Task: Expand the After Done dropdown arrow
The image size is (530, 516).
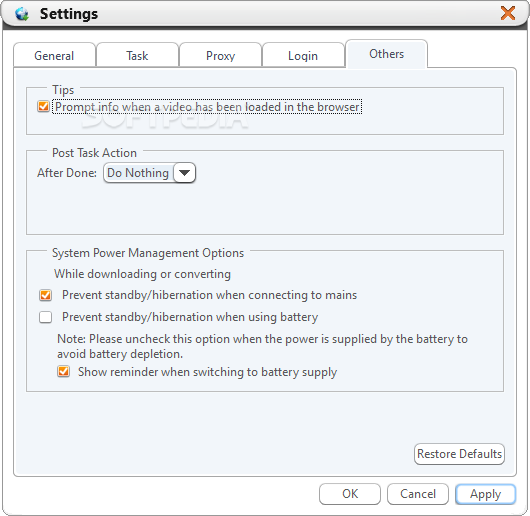Action: point(184,173)
